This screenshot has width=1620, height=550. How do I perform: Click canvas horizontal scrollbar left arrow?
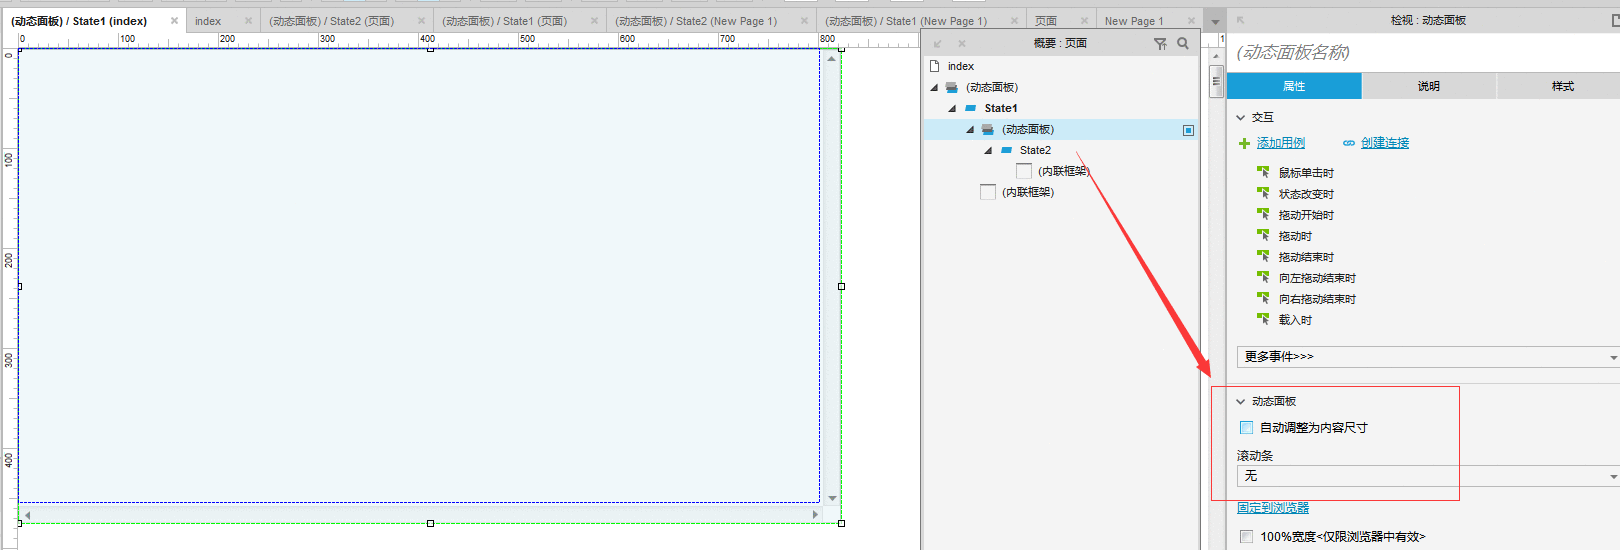[x=27, y=514]
